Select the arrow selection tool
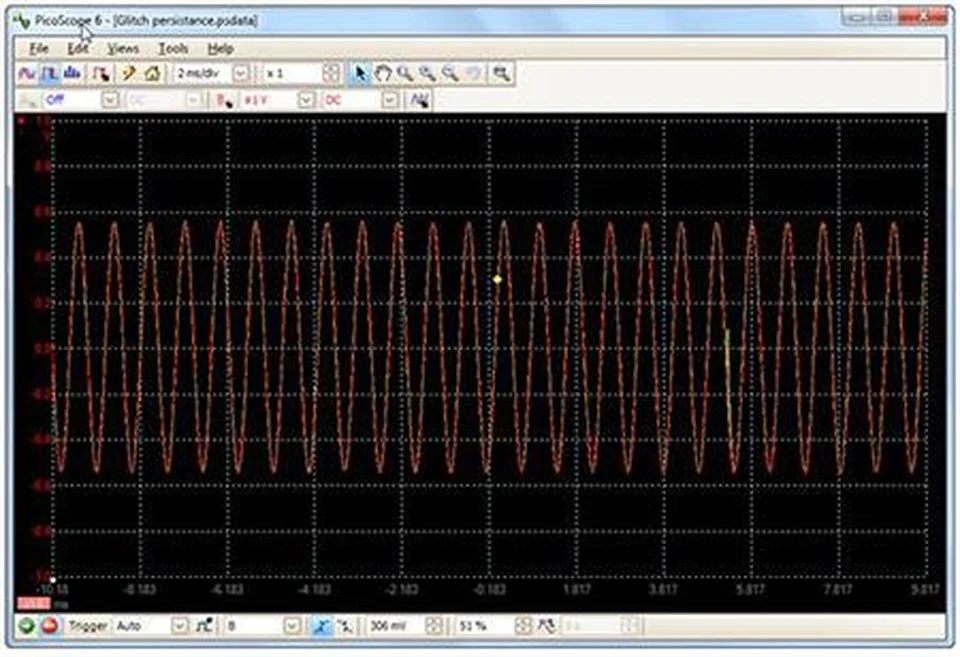Viewport: 960px width, 657px height. 361,73
